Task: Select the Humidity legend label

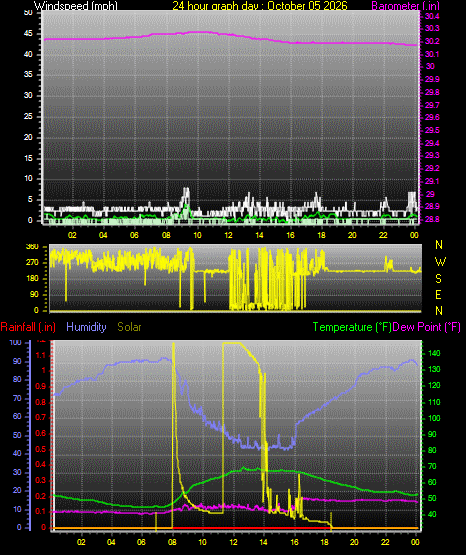Action: (x=86, y=327)
